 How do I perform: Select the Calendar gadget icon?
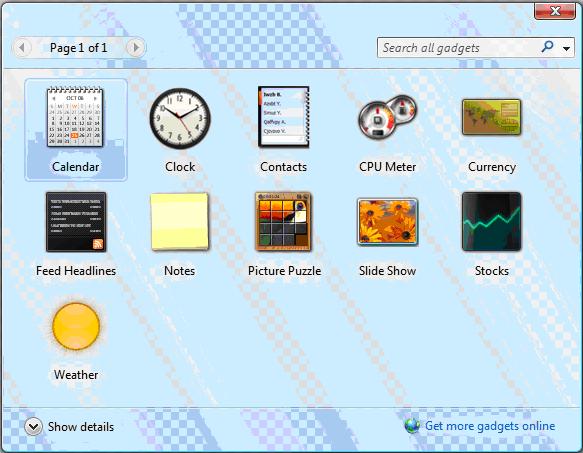coord(75,116)
